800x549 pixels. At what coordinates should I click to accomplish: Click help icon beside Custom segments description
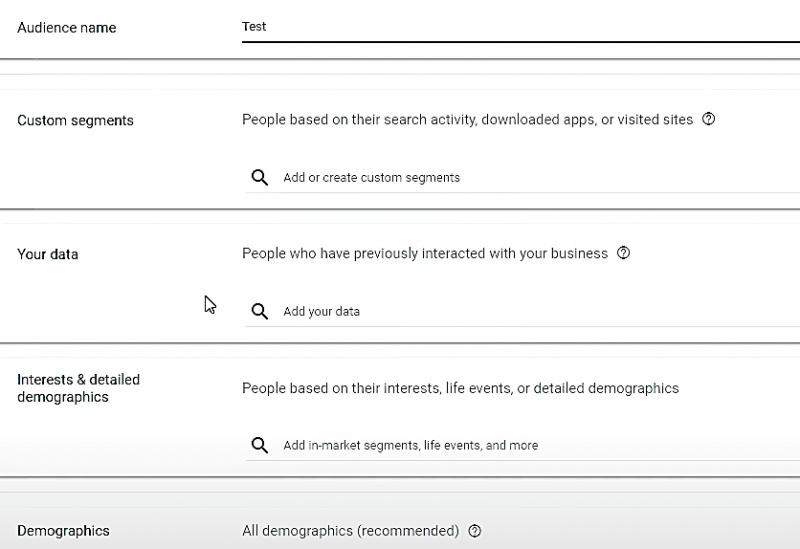coord(709,119)
